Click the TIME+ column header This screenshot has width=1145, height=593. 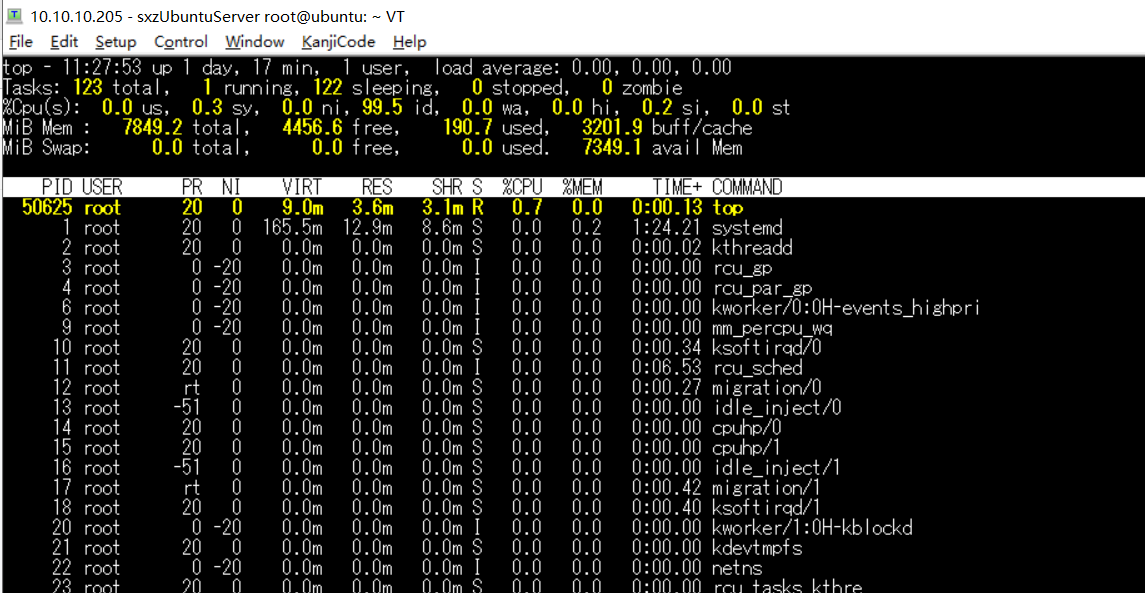coord(677,188)
